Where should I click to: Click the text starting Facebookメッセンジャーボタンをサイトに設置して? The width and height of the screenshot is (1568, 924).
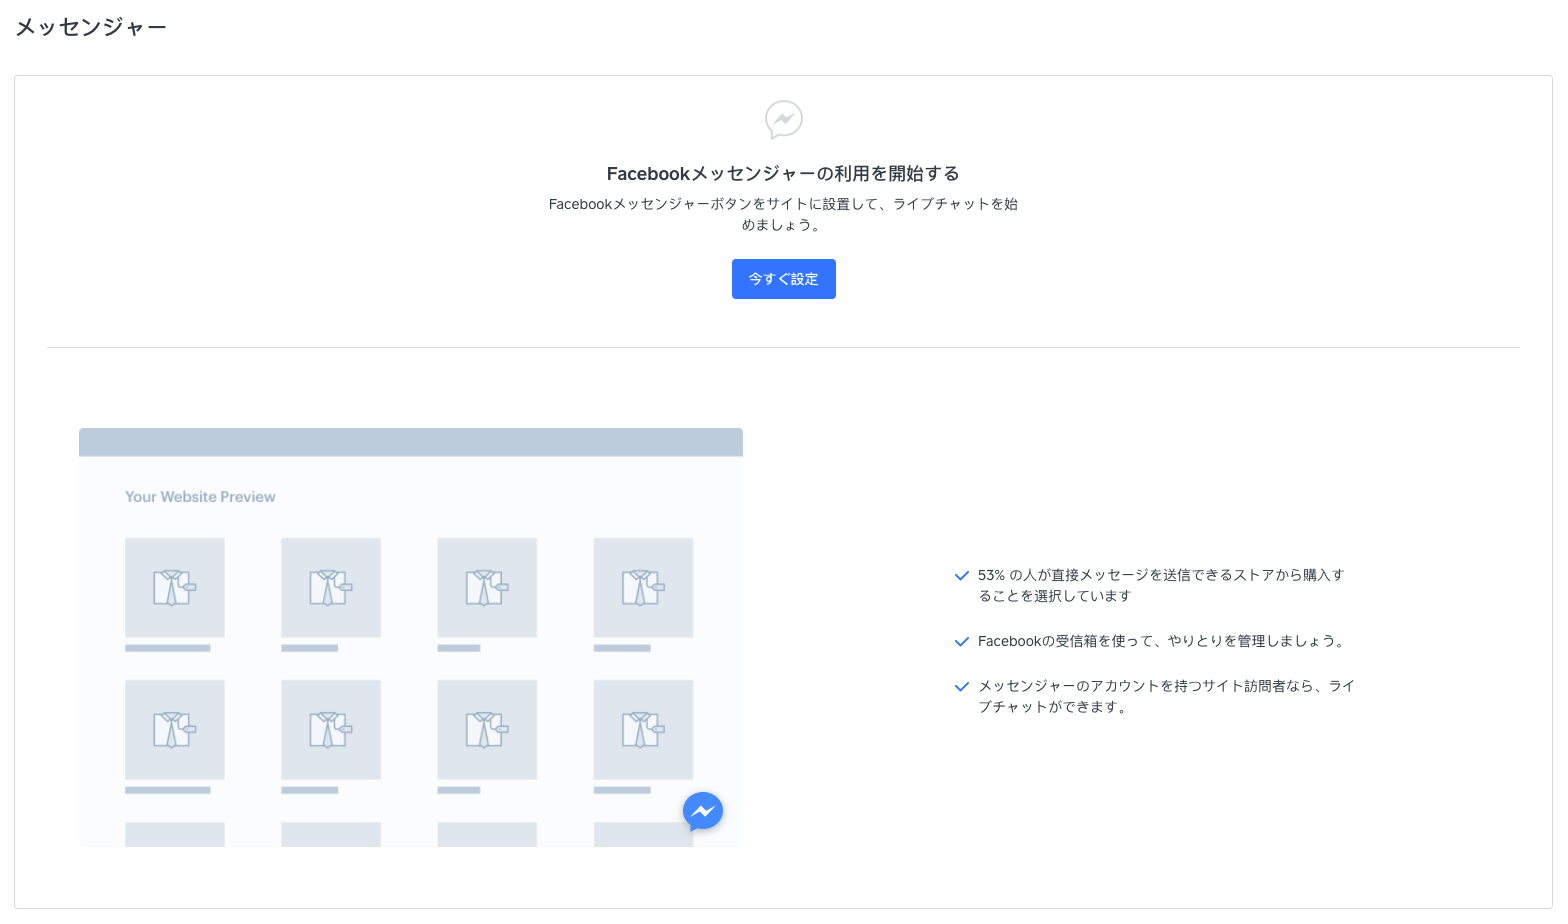point(783,214)
